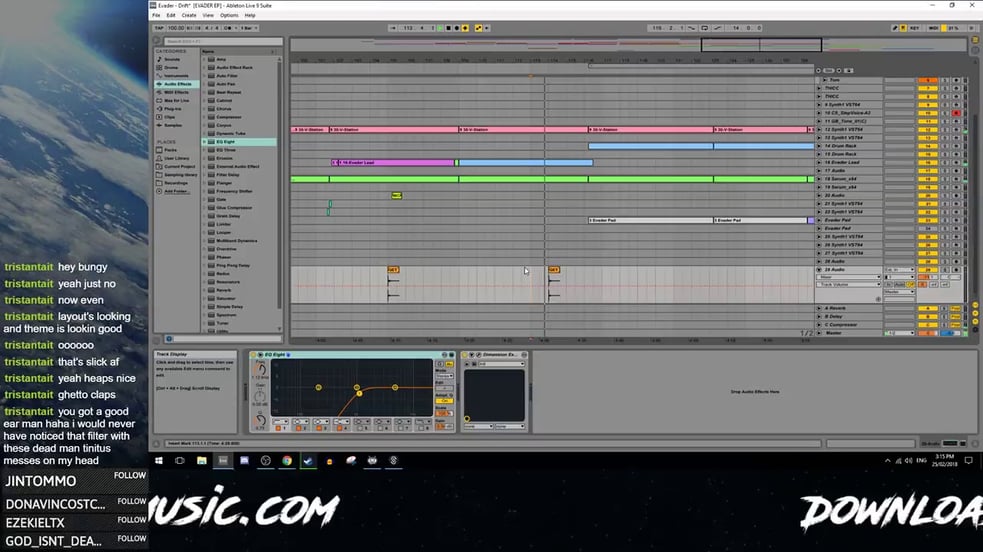Image resolution: width=983 pixels, height=552 pixels.
Task: Toggle EQ Eight band 1 filter on
Action: click(x=278, y=428)
